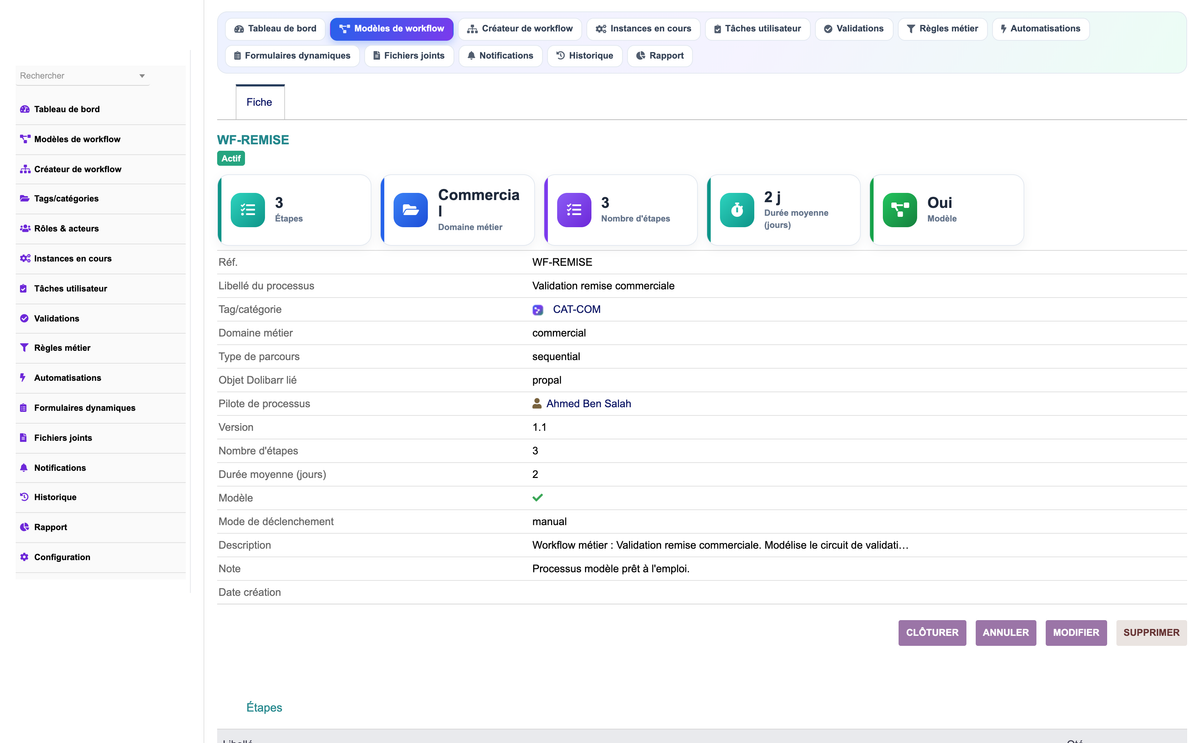The image size is (1200, 743).
Task: Click the purple Nombre d'étapes card icon
Action: (574, 210)
